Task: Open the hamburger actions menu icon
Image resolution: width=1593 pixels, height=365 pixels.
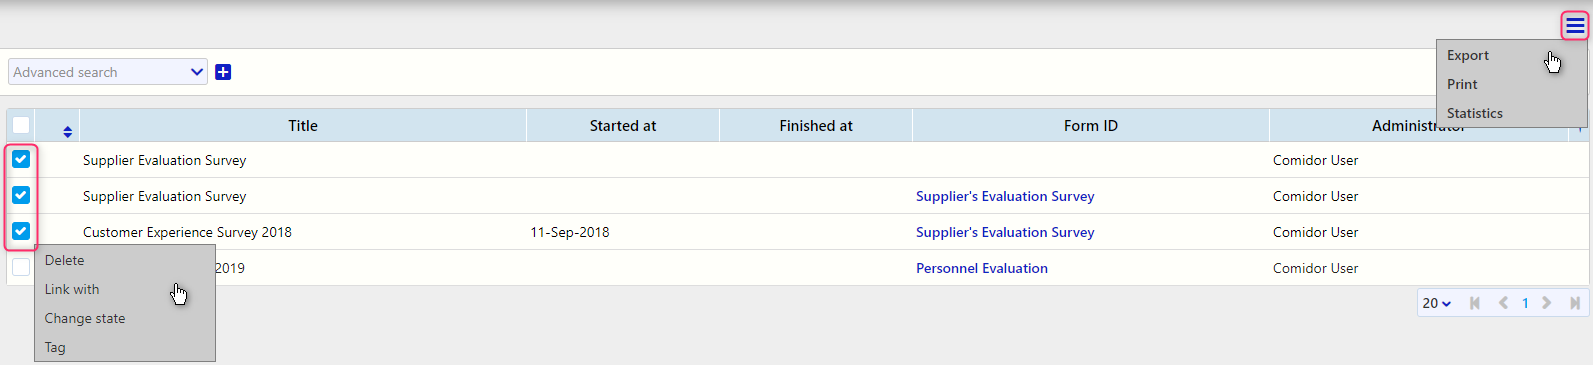Action: coord(1575,26)
